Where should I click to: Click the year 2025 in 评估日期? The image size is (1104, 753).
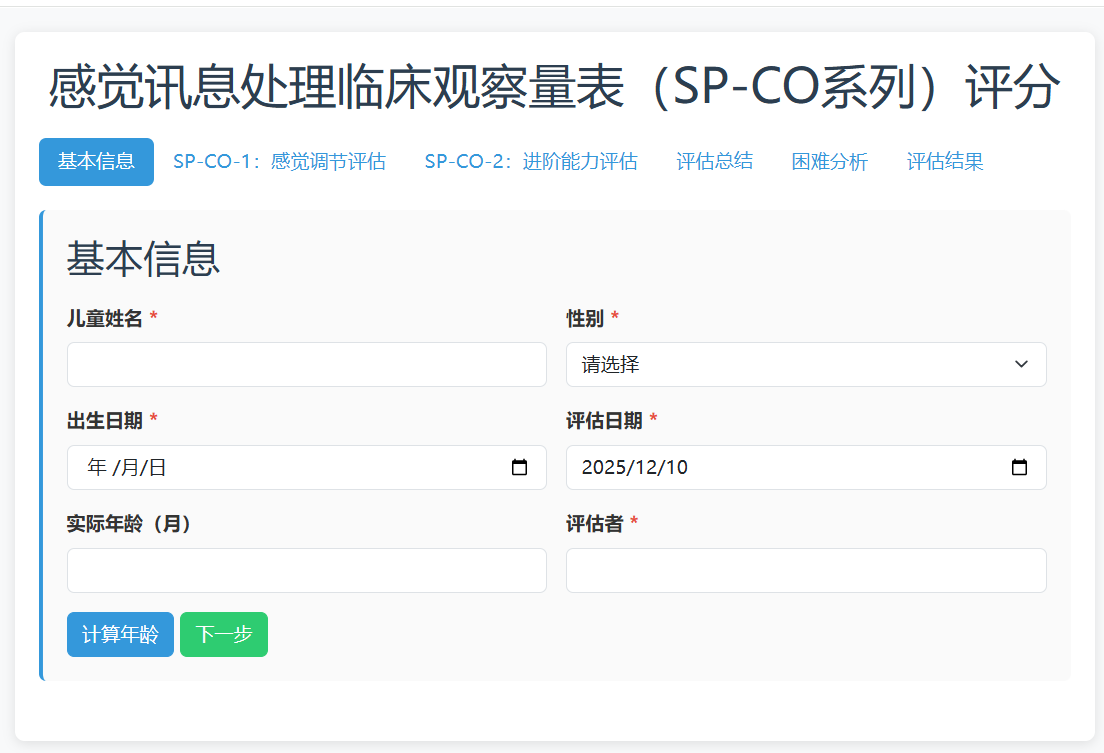(x=602, y=467)
